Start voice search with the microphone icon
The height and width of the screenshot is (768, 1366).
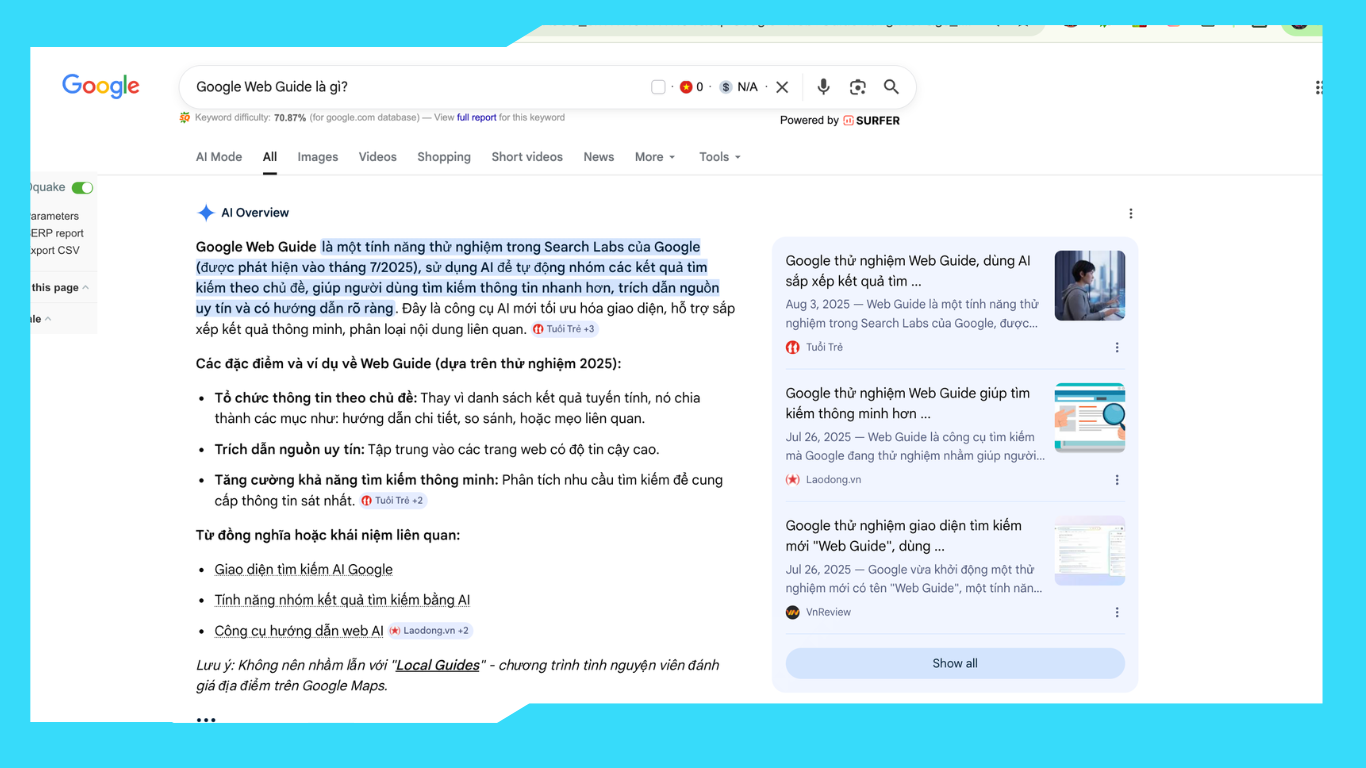tap(823, 87)
